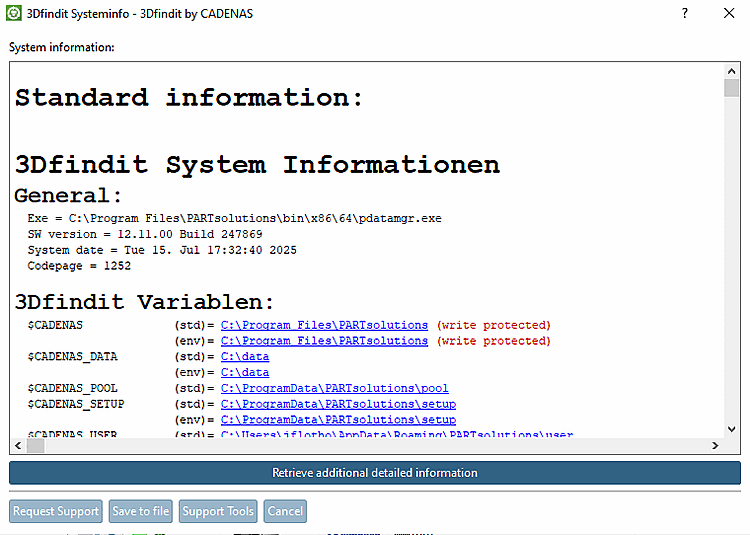This screenshot has height=535, width=750.
Task: Click the $CADENAS_POOL variable name
Action: [72, 388]
